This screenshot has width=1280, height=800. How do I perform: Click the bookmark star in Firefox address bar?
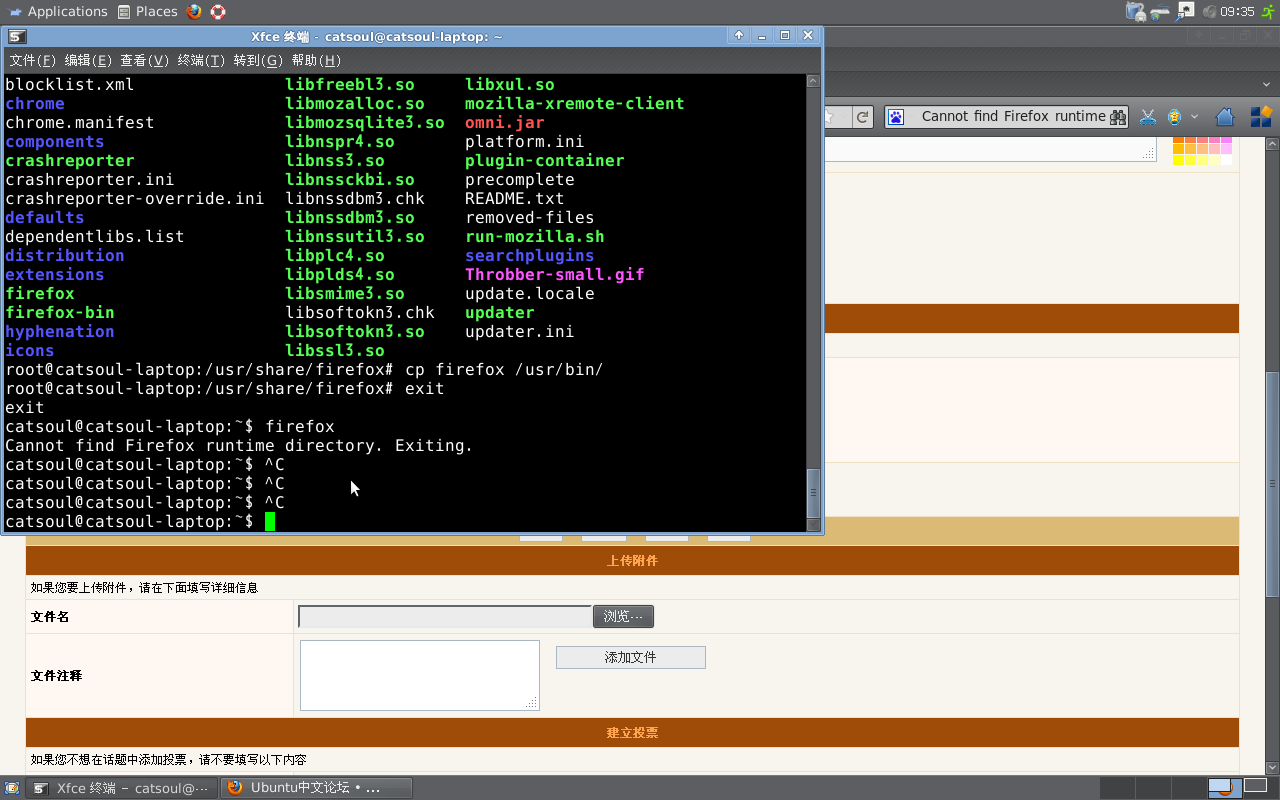[830, 117]
